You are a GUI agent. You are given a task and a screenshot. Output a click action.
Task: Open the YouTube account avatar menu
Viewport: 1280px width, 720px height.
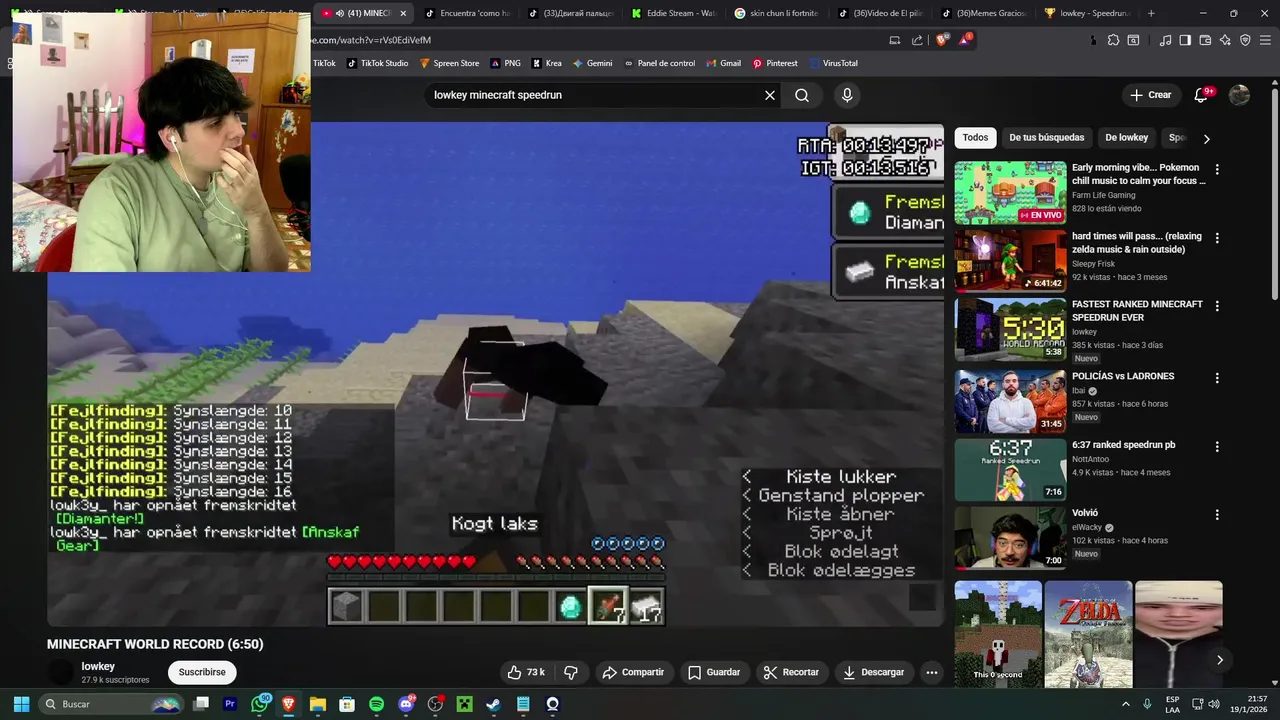pyautogui.click(x=1239, y=95)
